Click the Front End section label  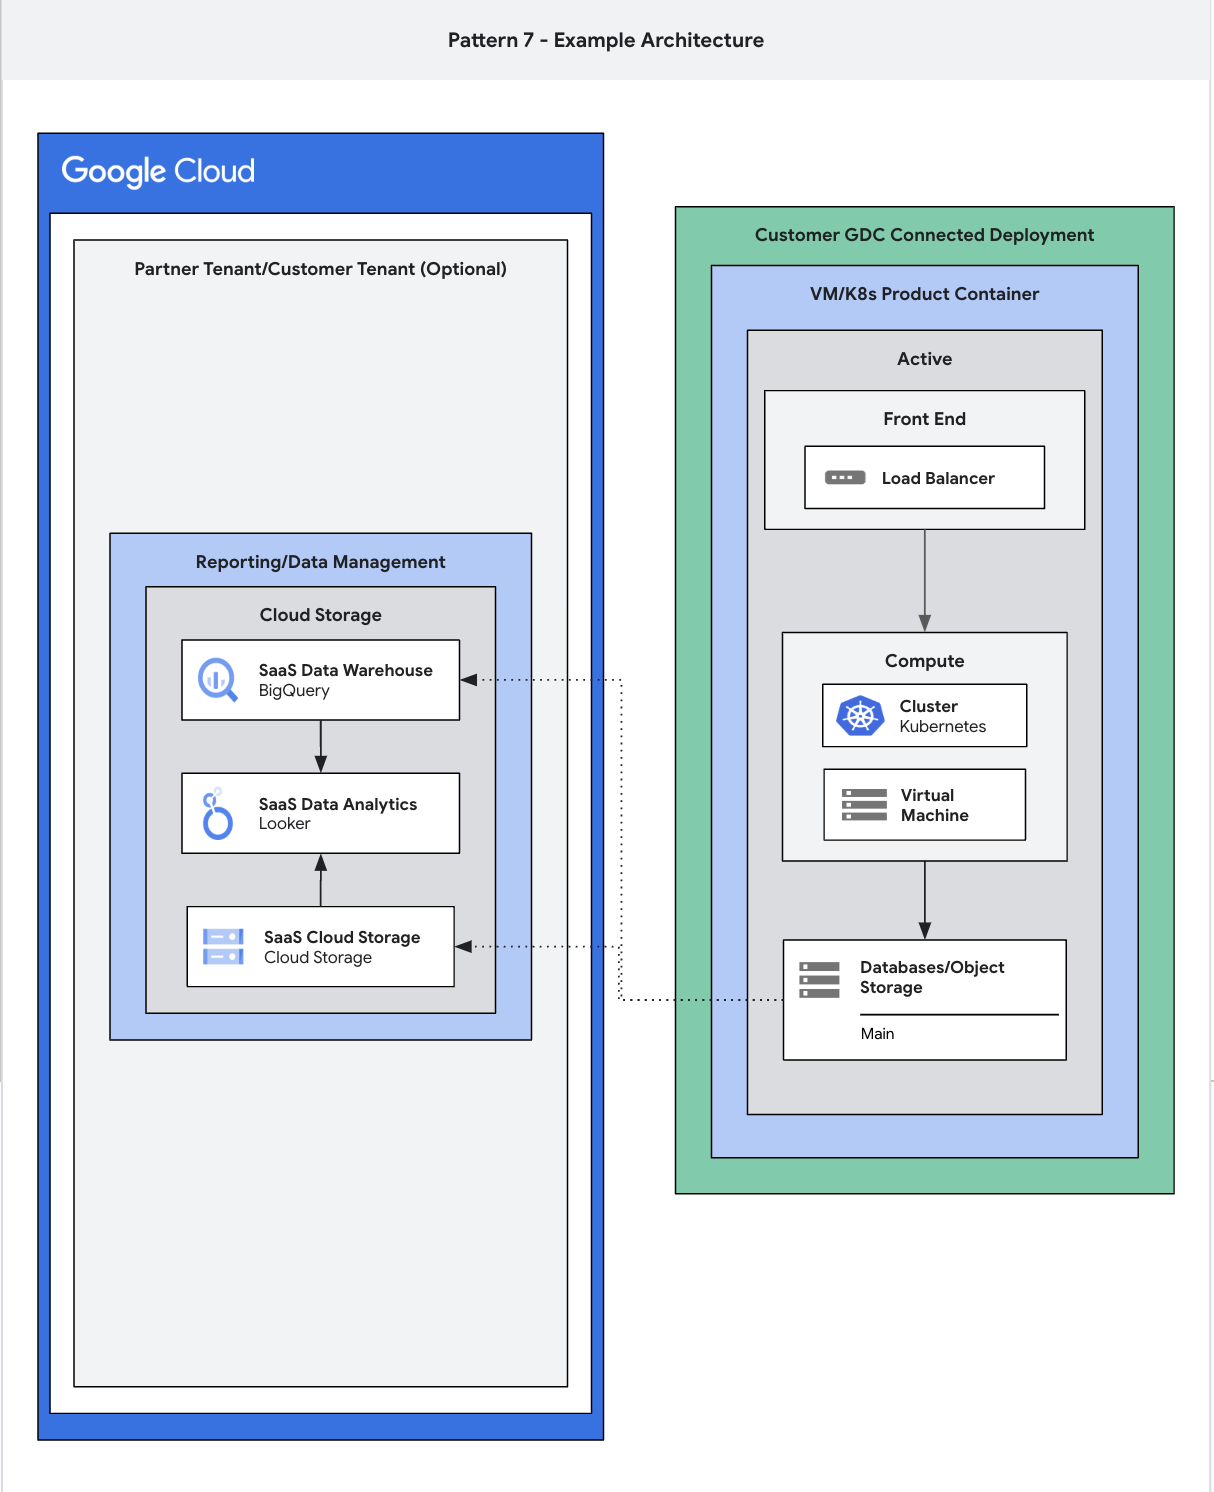click(x=923, y=419)
